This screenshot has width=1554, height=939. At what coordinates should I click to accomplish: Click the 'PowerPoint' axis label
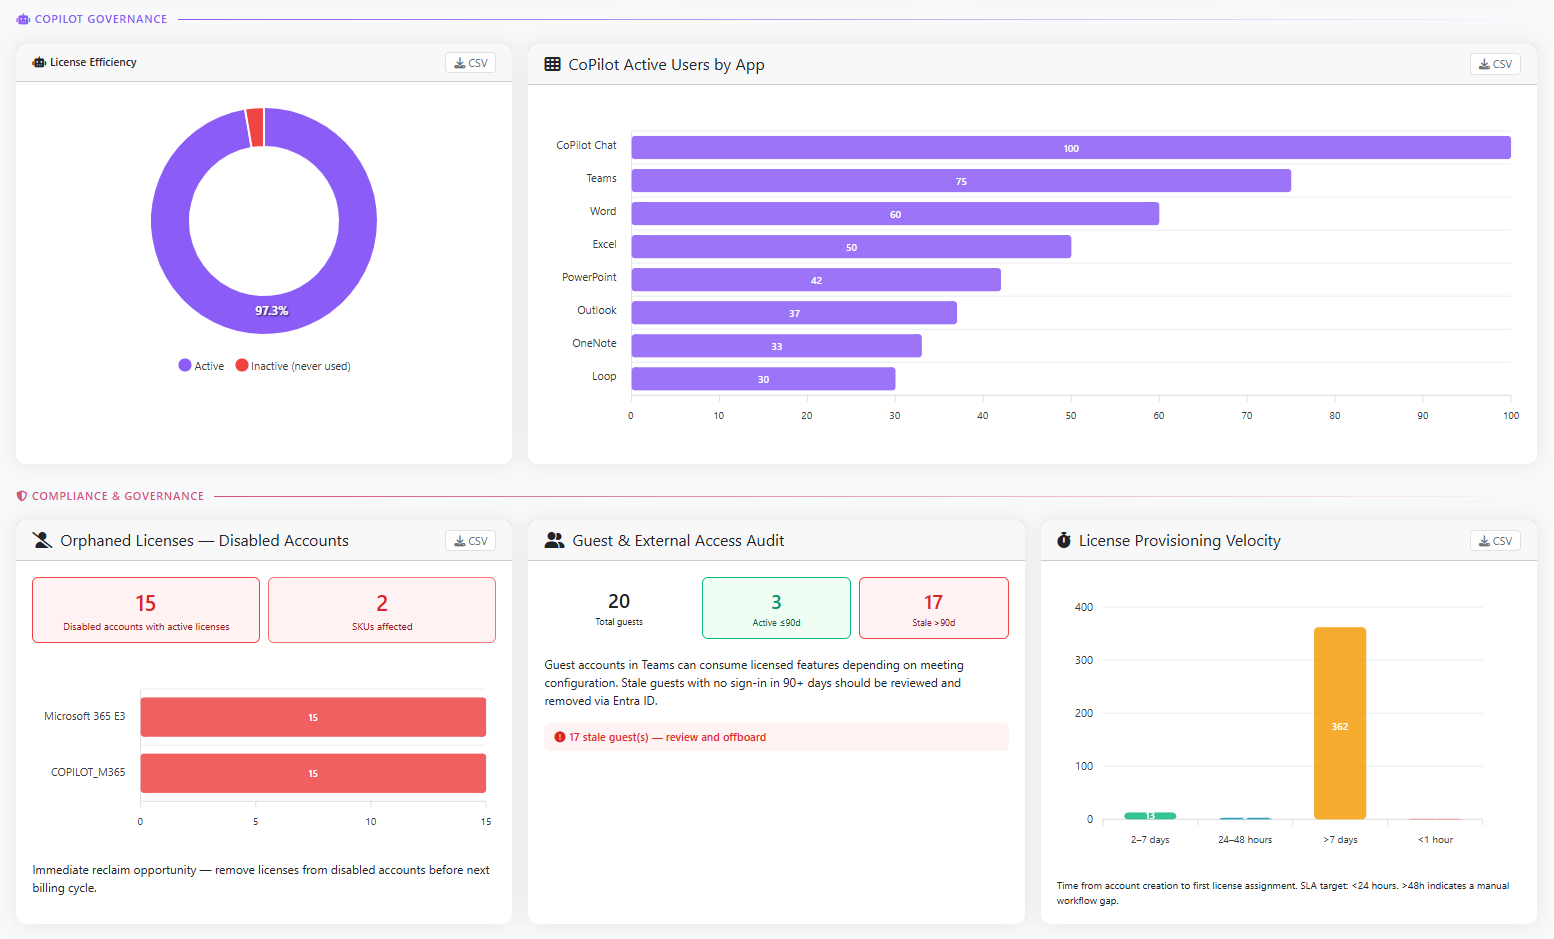pyautogui.click(x=589, y=277)
